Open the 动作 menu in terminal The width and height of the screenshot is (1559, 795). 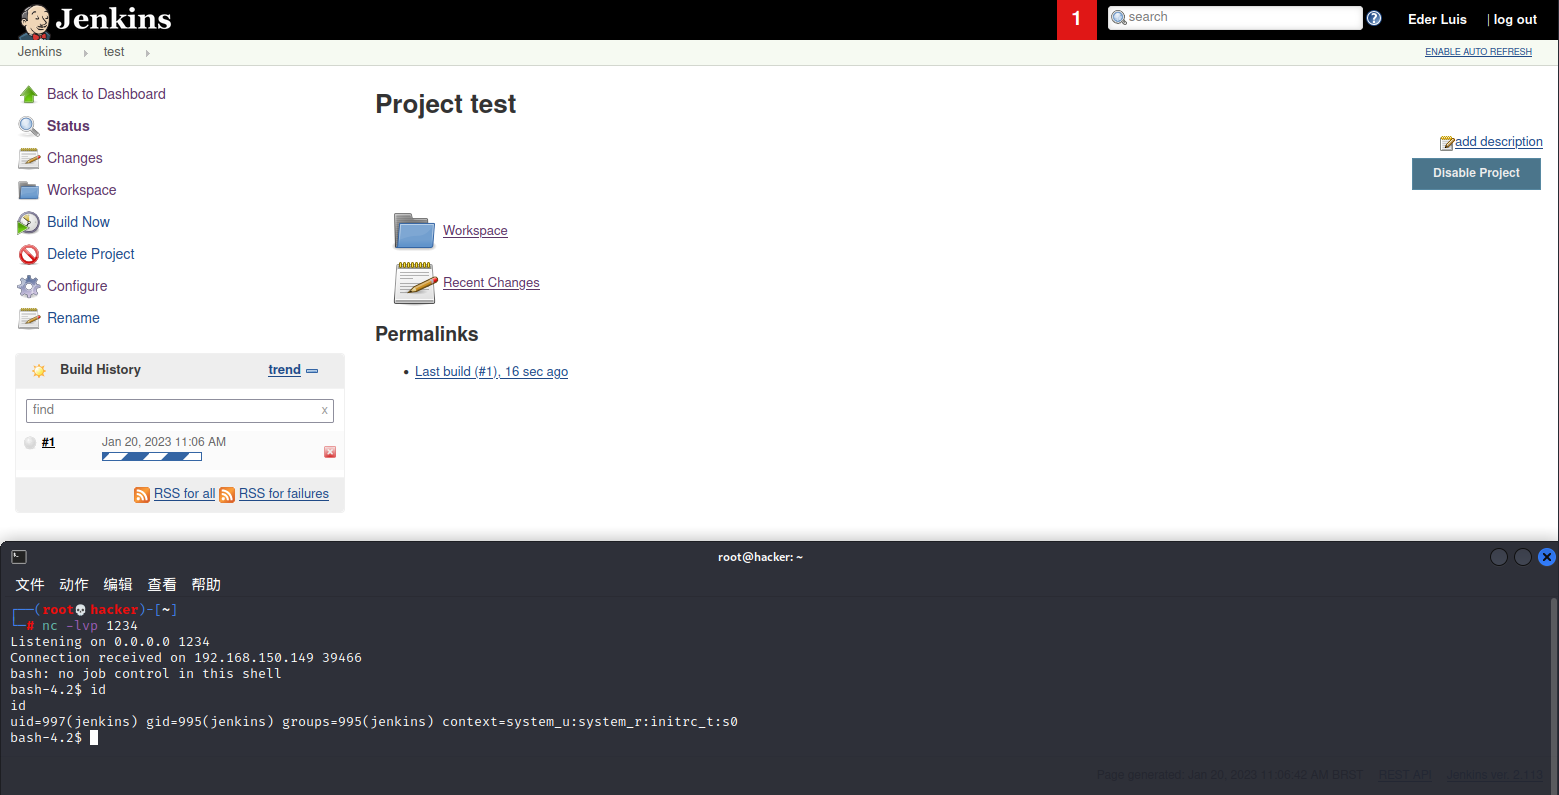coord(74,585)
